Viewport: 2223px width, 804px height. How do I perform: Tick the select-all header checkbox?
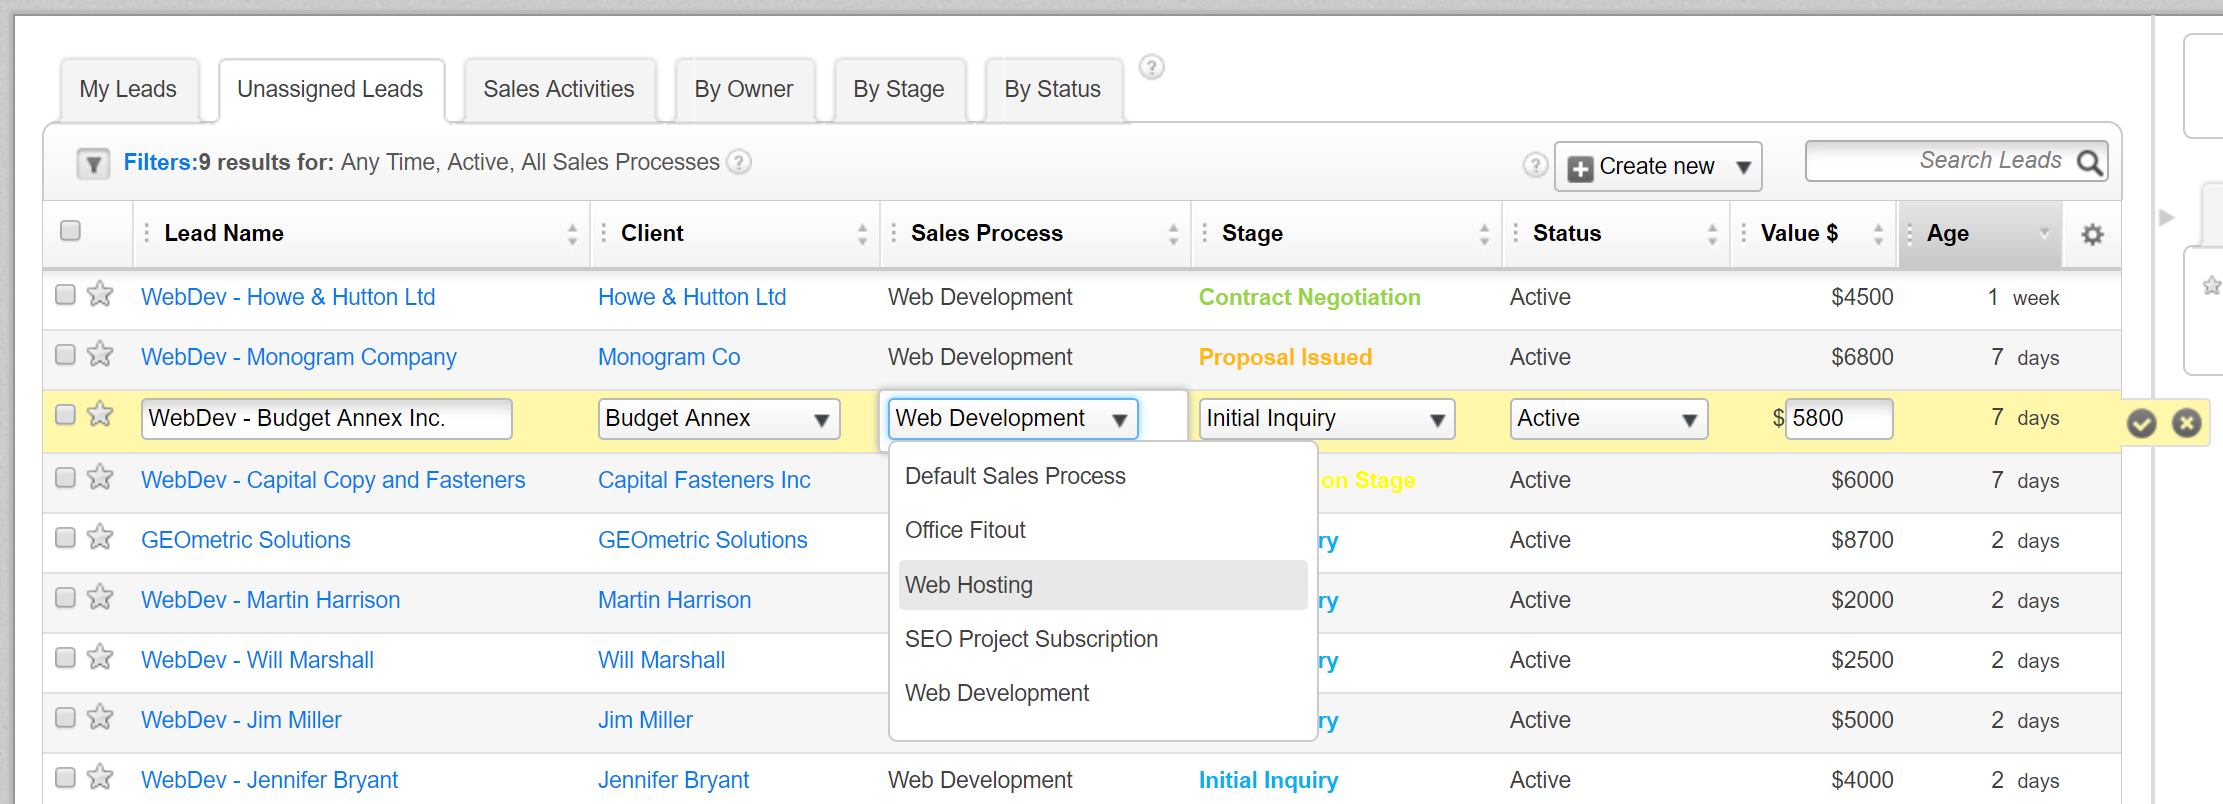pyautogui.click(x=70, y=231)
